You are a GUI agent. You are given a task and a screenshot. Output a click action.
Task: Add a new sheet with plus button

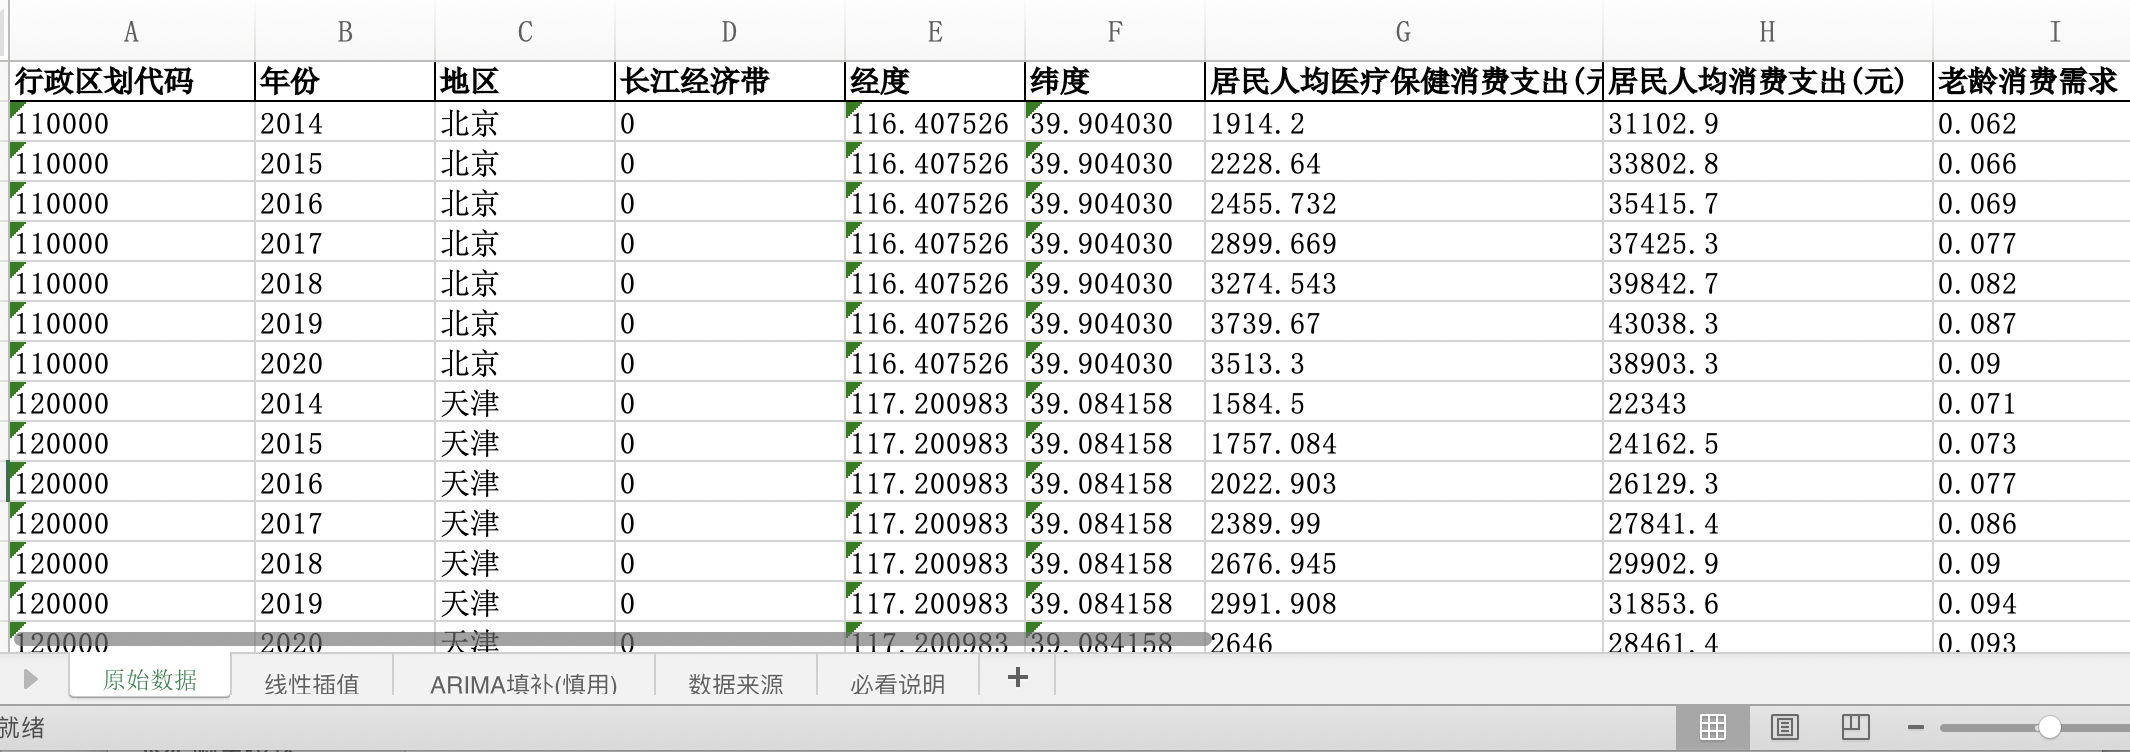(x=1018, y=678)
